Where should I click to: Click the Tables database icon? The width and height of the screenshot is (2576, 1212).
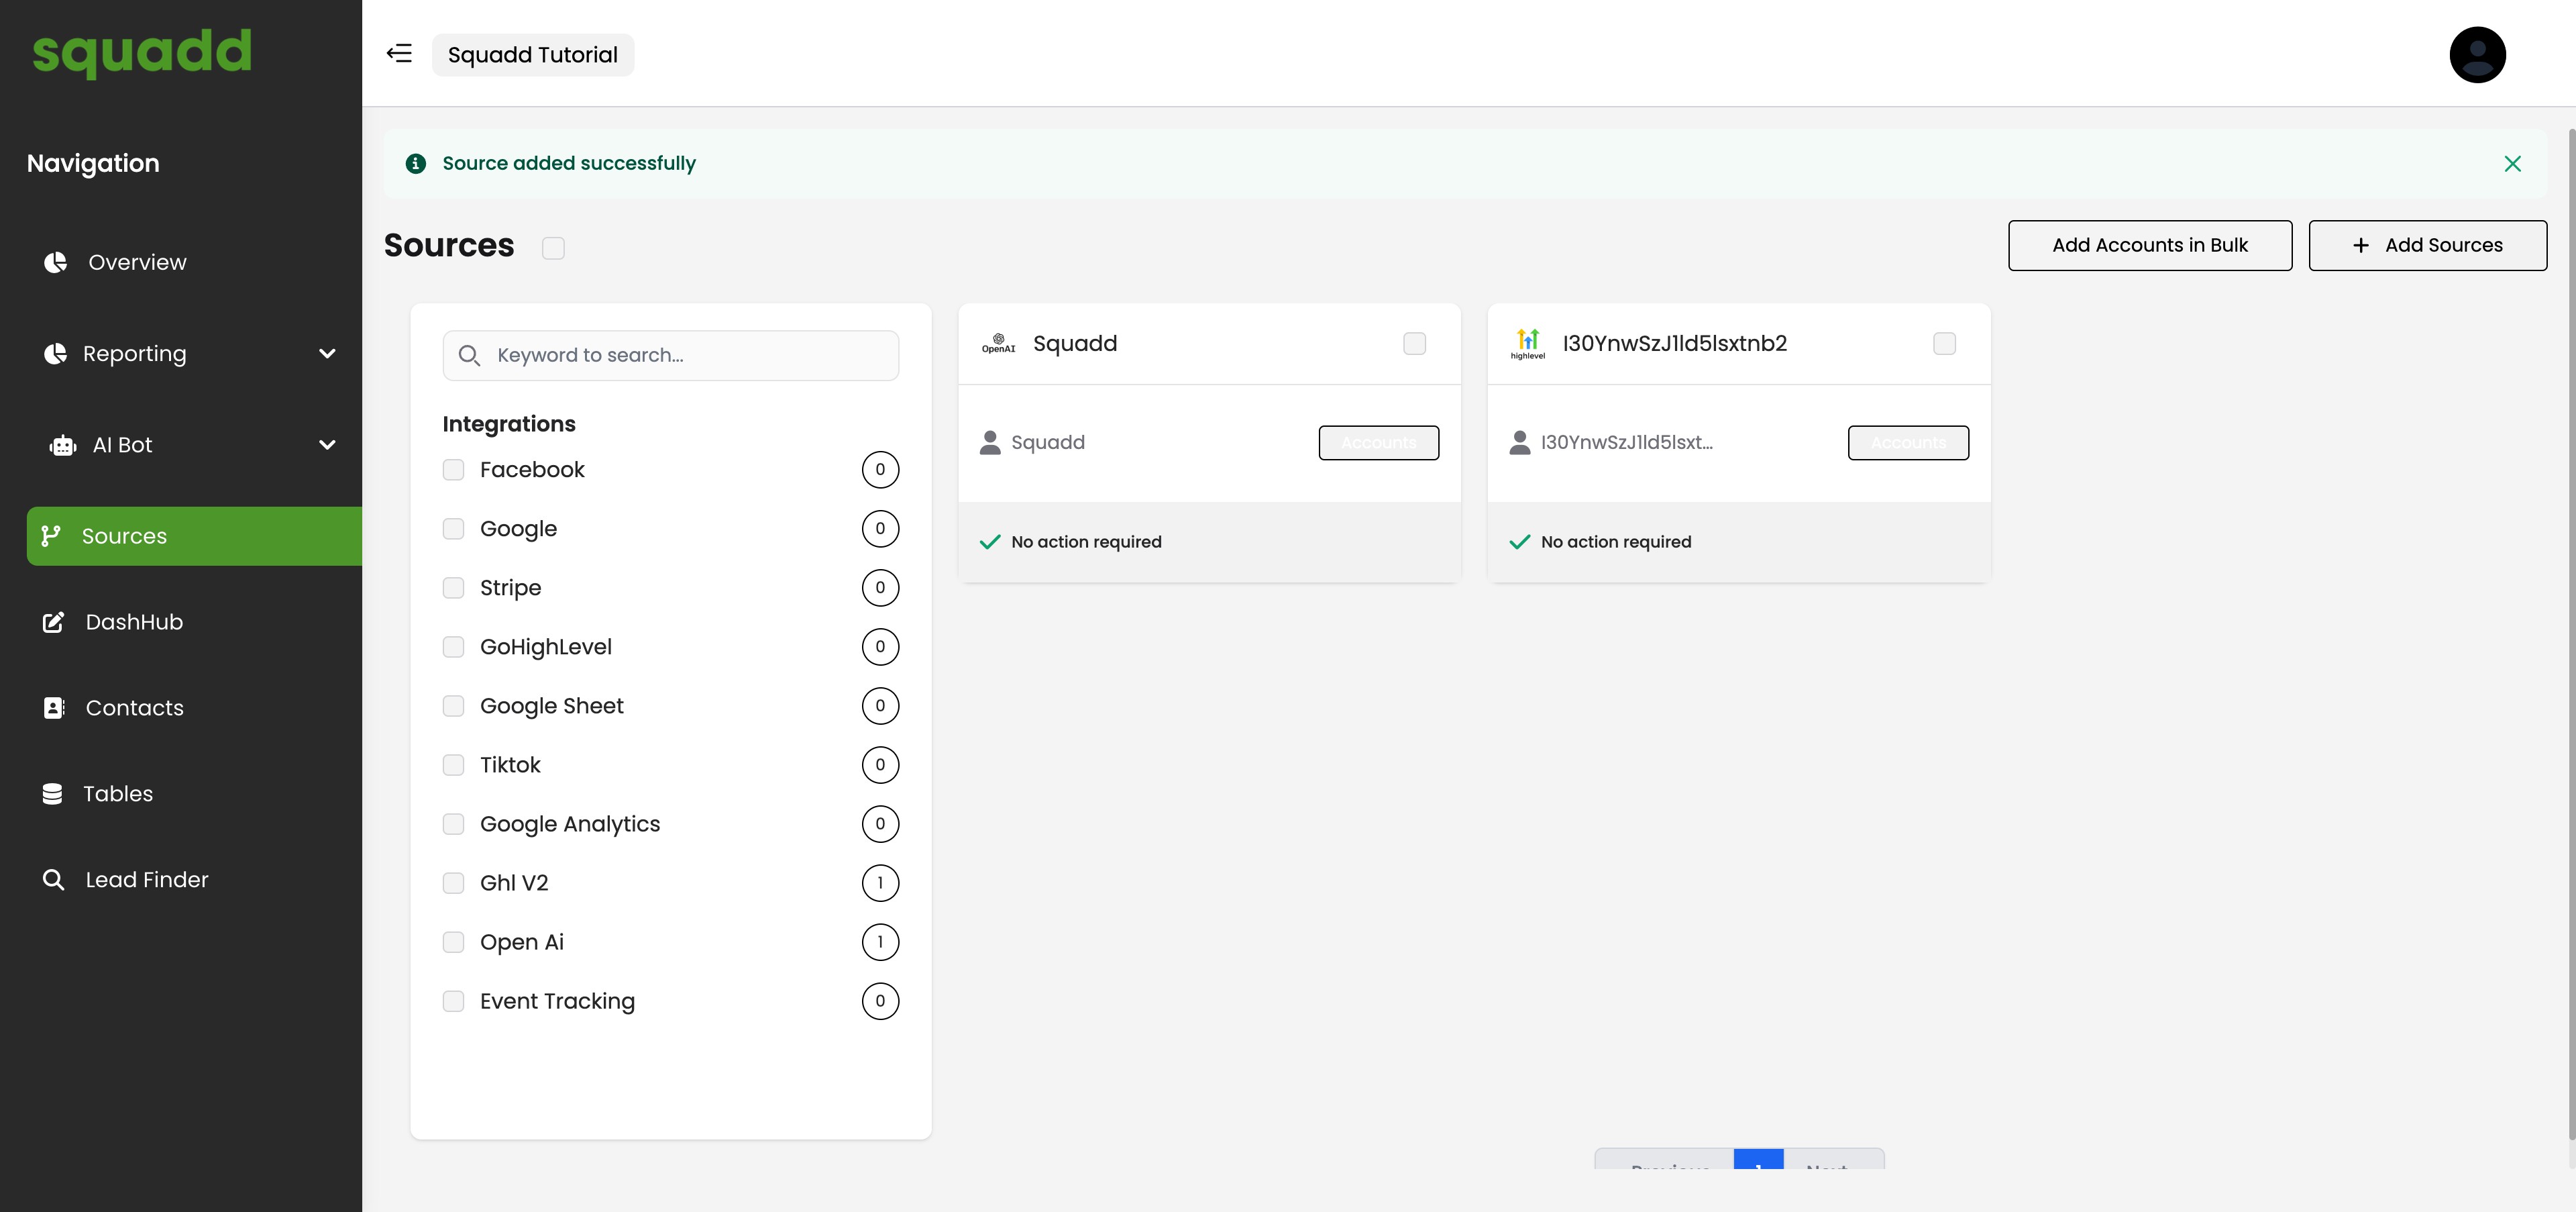point(53,794)
